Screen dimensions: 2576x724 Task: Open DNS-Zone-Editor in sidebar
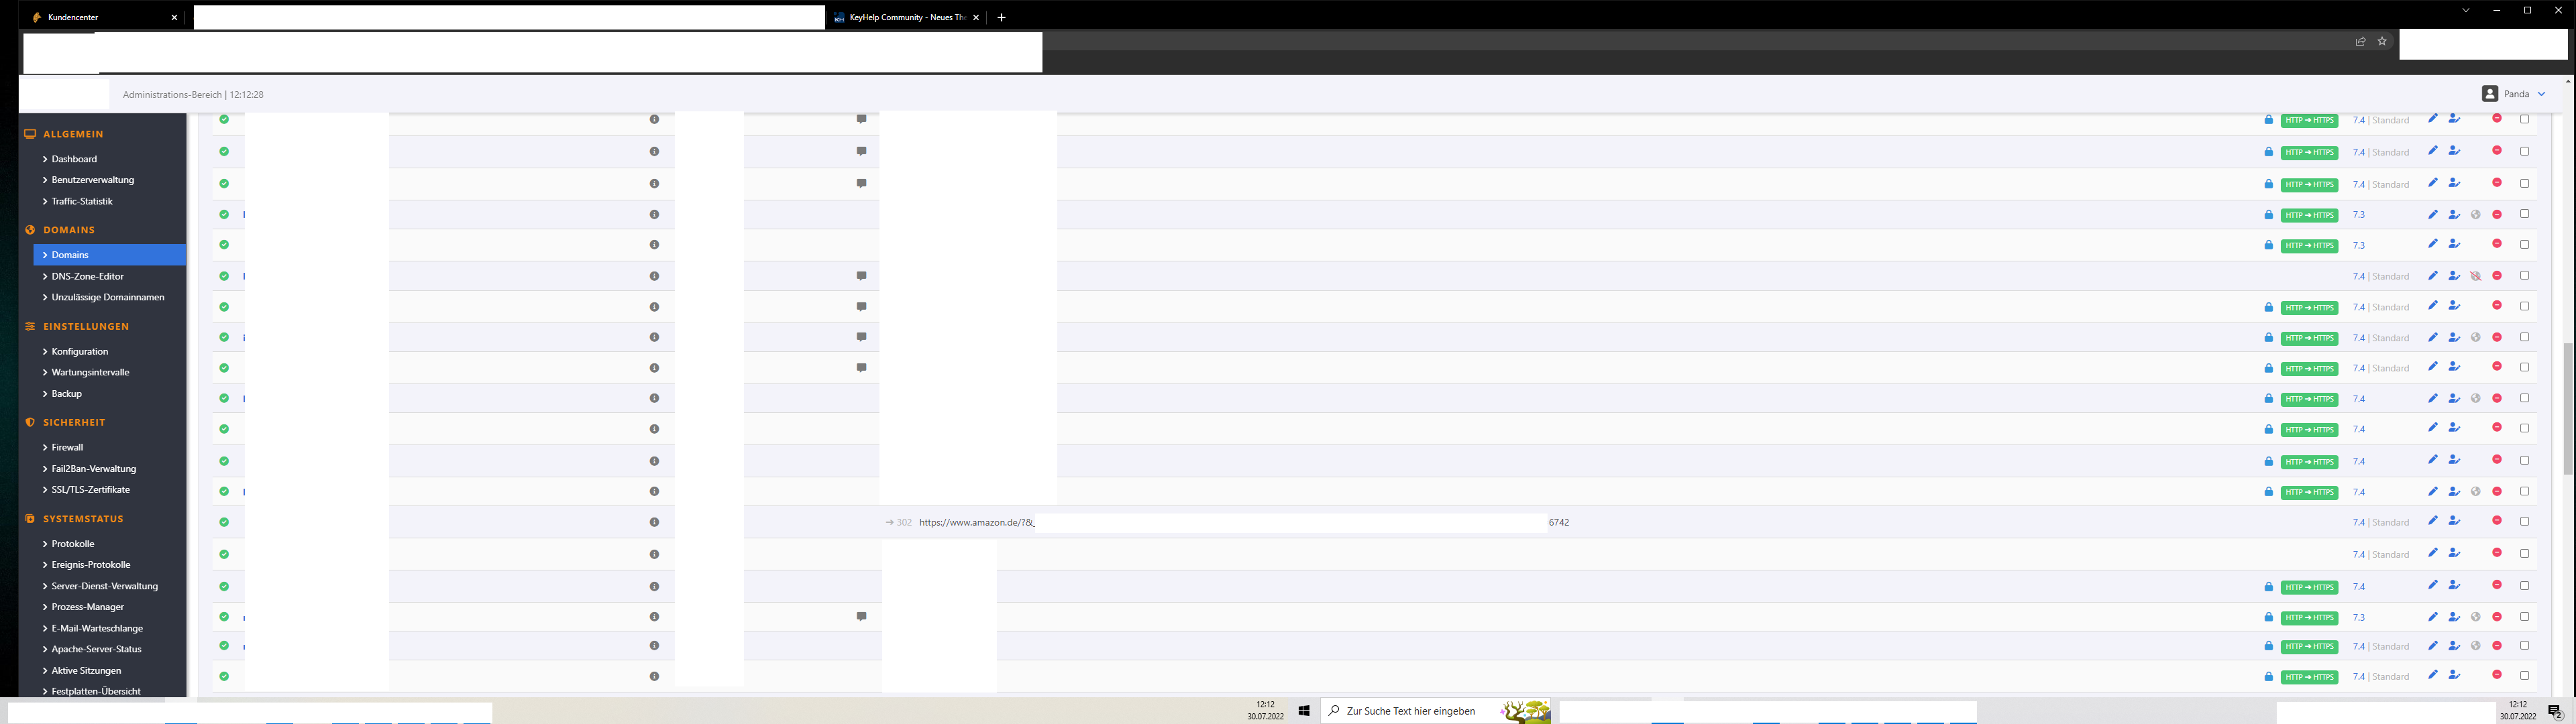(87, 276)
